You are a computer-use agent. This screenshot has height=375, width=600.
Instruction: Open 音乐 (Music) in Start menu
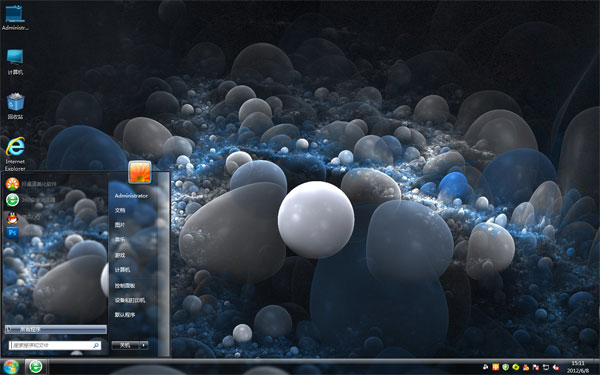tap(120, 240)
